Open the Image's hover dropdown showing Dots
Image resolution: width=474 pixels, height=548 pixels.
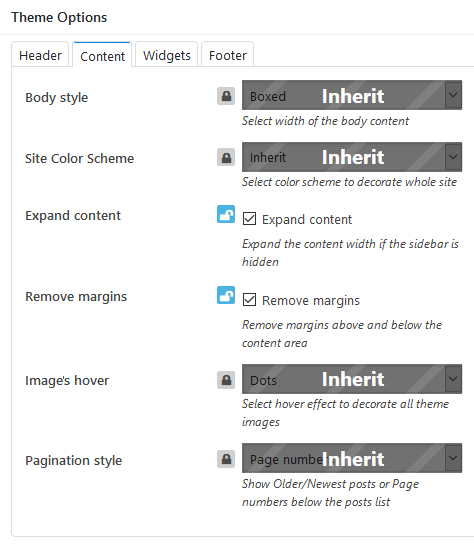[352, 379]
